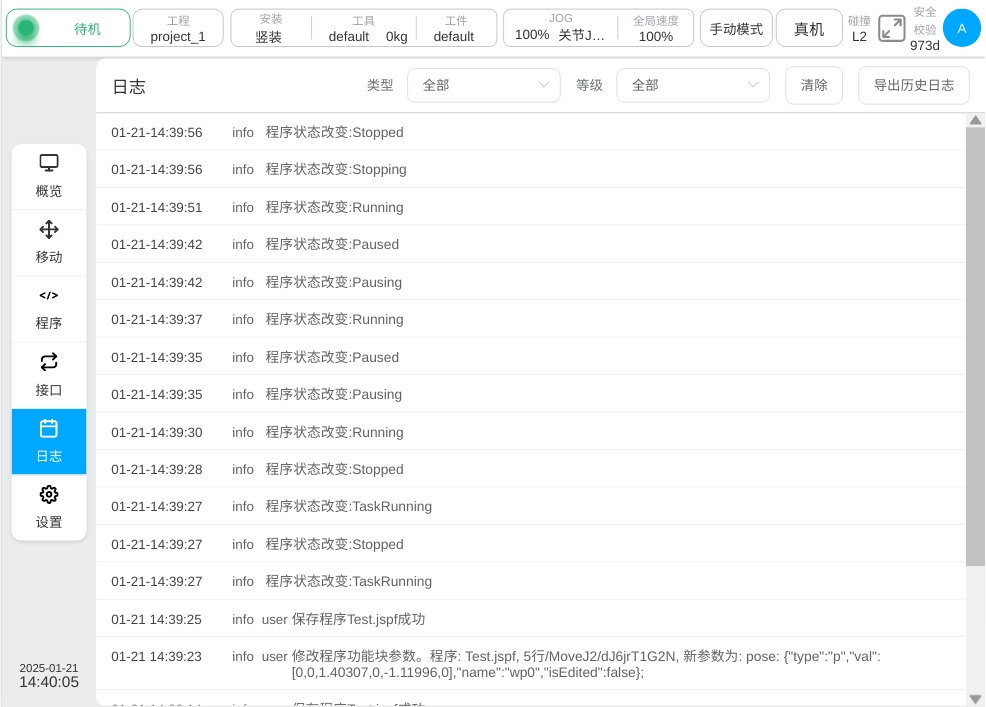Click the clear (清除) log button

[x=814, y=86]
